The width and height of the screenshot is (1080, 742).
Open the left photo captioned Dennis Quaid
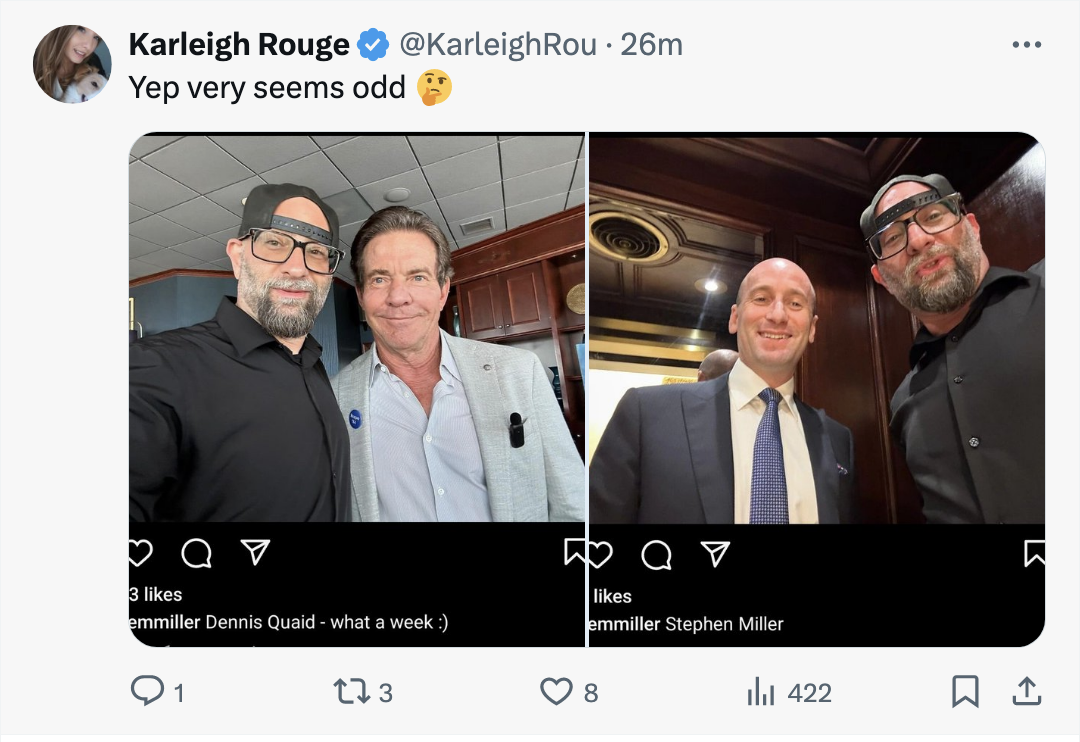[357, 330]
